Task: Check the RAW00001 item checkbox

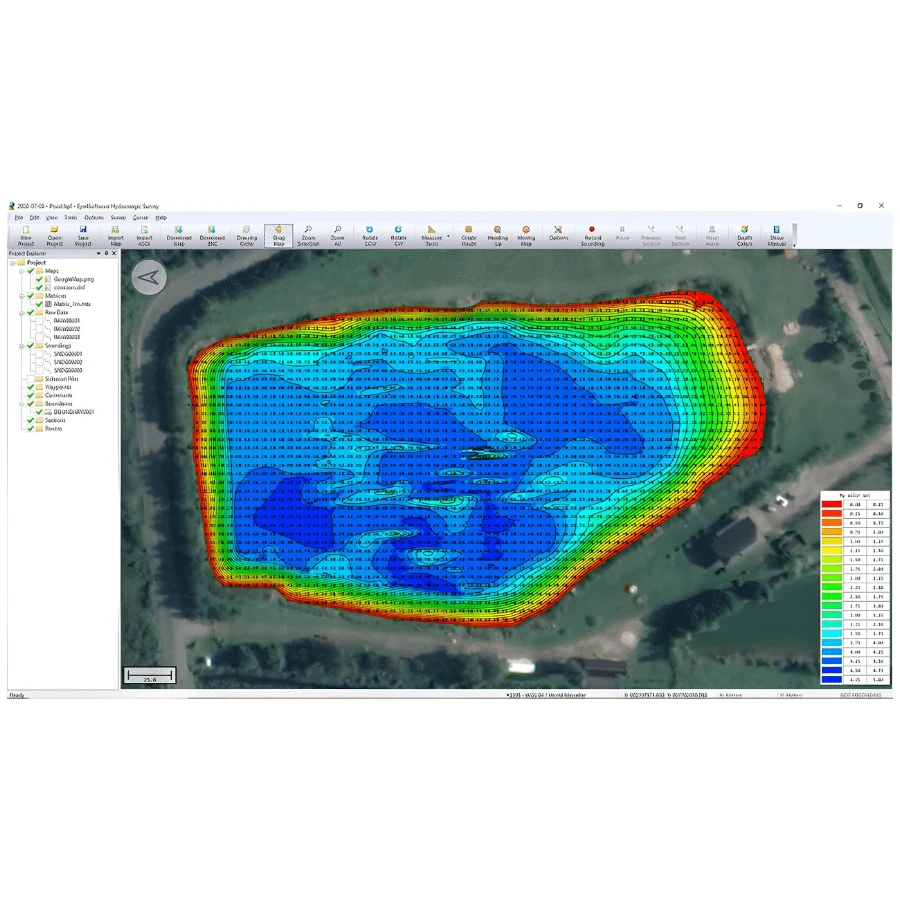Action: (x=40, y=321)
